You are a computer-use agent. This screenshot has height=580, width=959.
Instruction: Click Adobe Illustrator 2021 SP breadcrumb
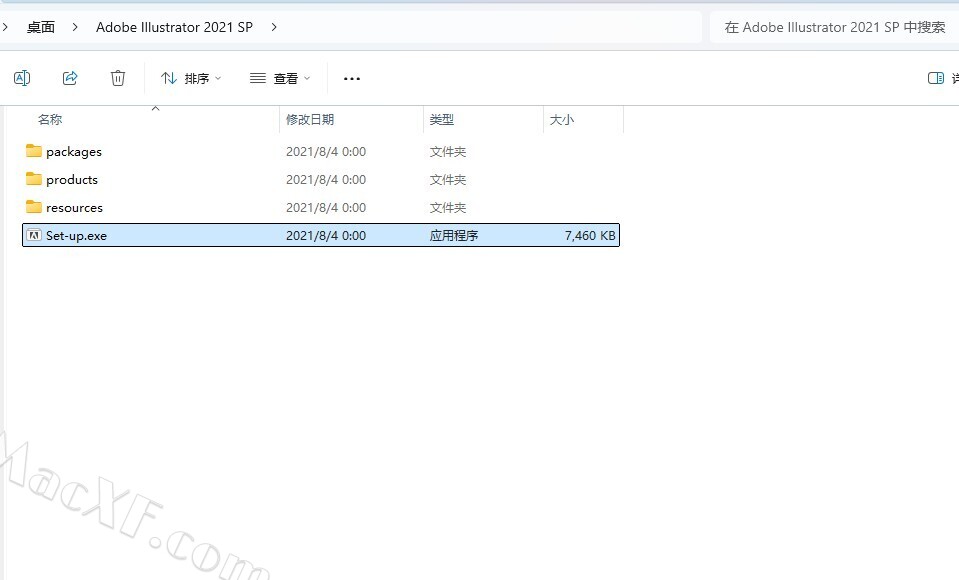pyautogui.click(x=174, y=27)
